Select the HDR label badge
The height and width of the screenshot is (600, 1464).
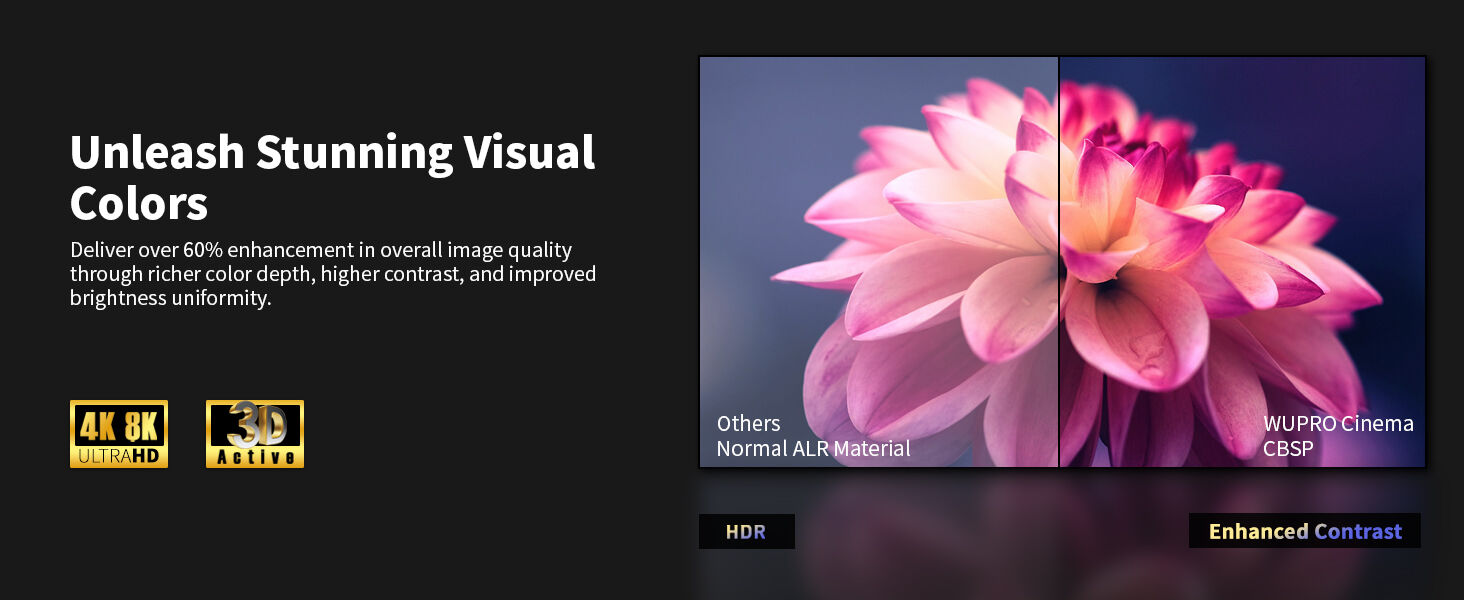(x=746, y=532)
